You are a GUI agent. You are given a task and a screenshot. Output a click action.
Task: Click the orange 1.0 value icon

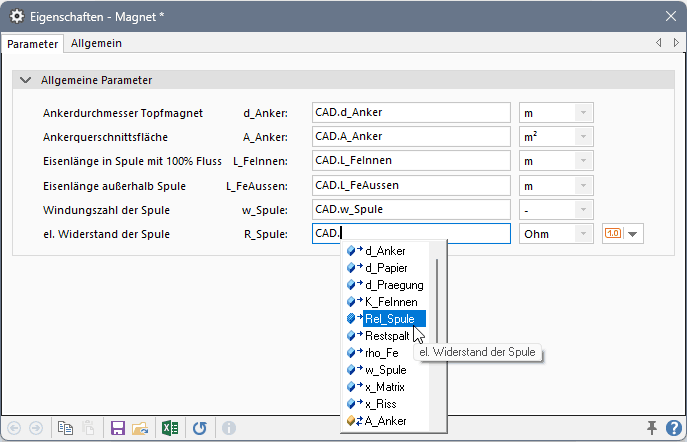coord(613,233)
